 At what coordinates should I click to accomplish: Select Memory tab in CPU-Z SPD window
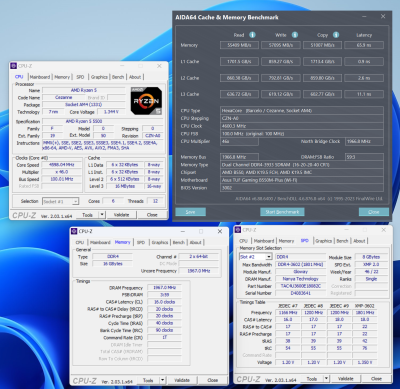point(286,241)
